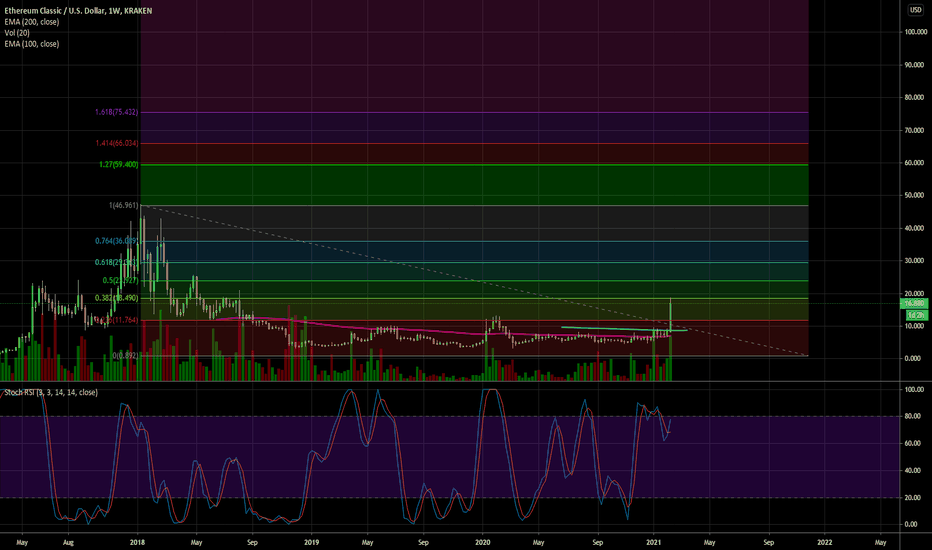
Task: Select the 0.618 Fibonacci level label
Action: (116, 262)
